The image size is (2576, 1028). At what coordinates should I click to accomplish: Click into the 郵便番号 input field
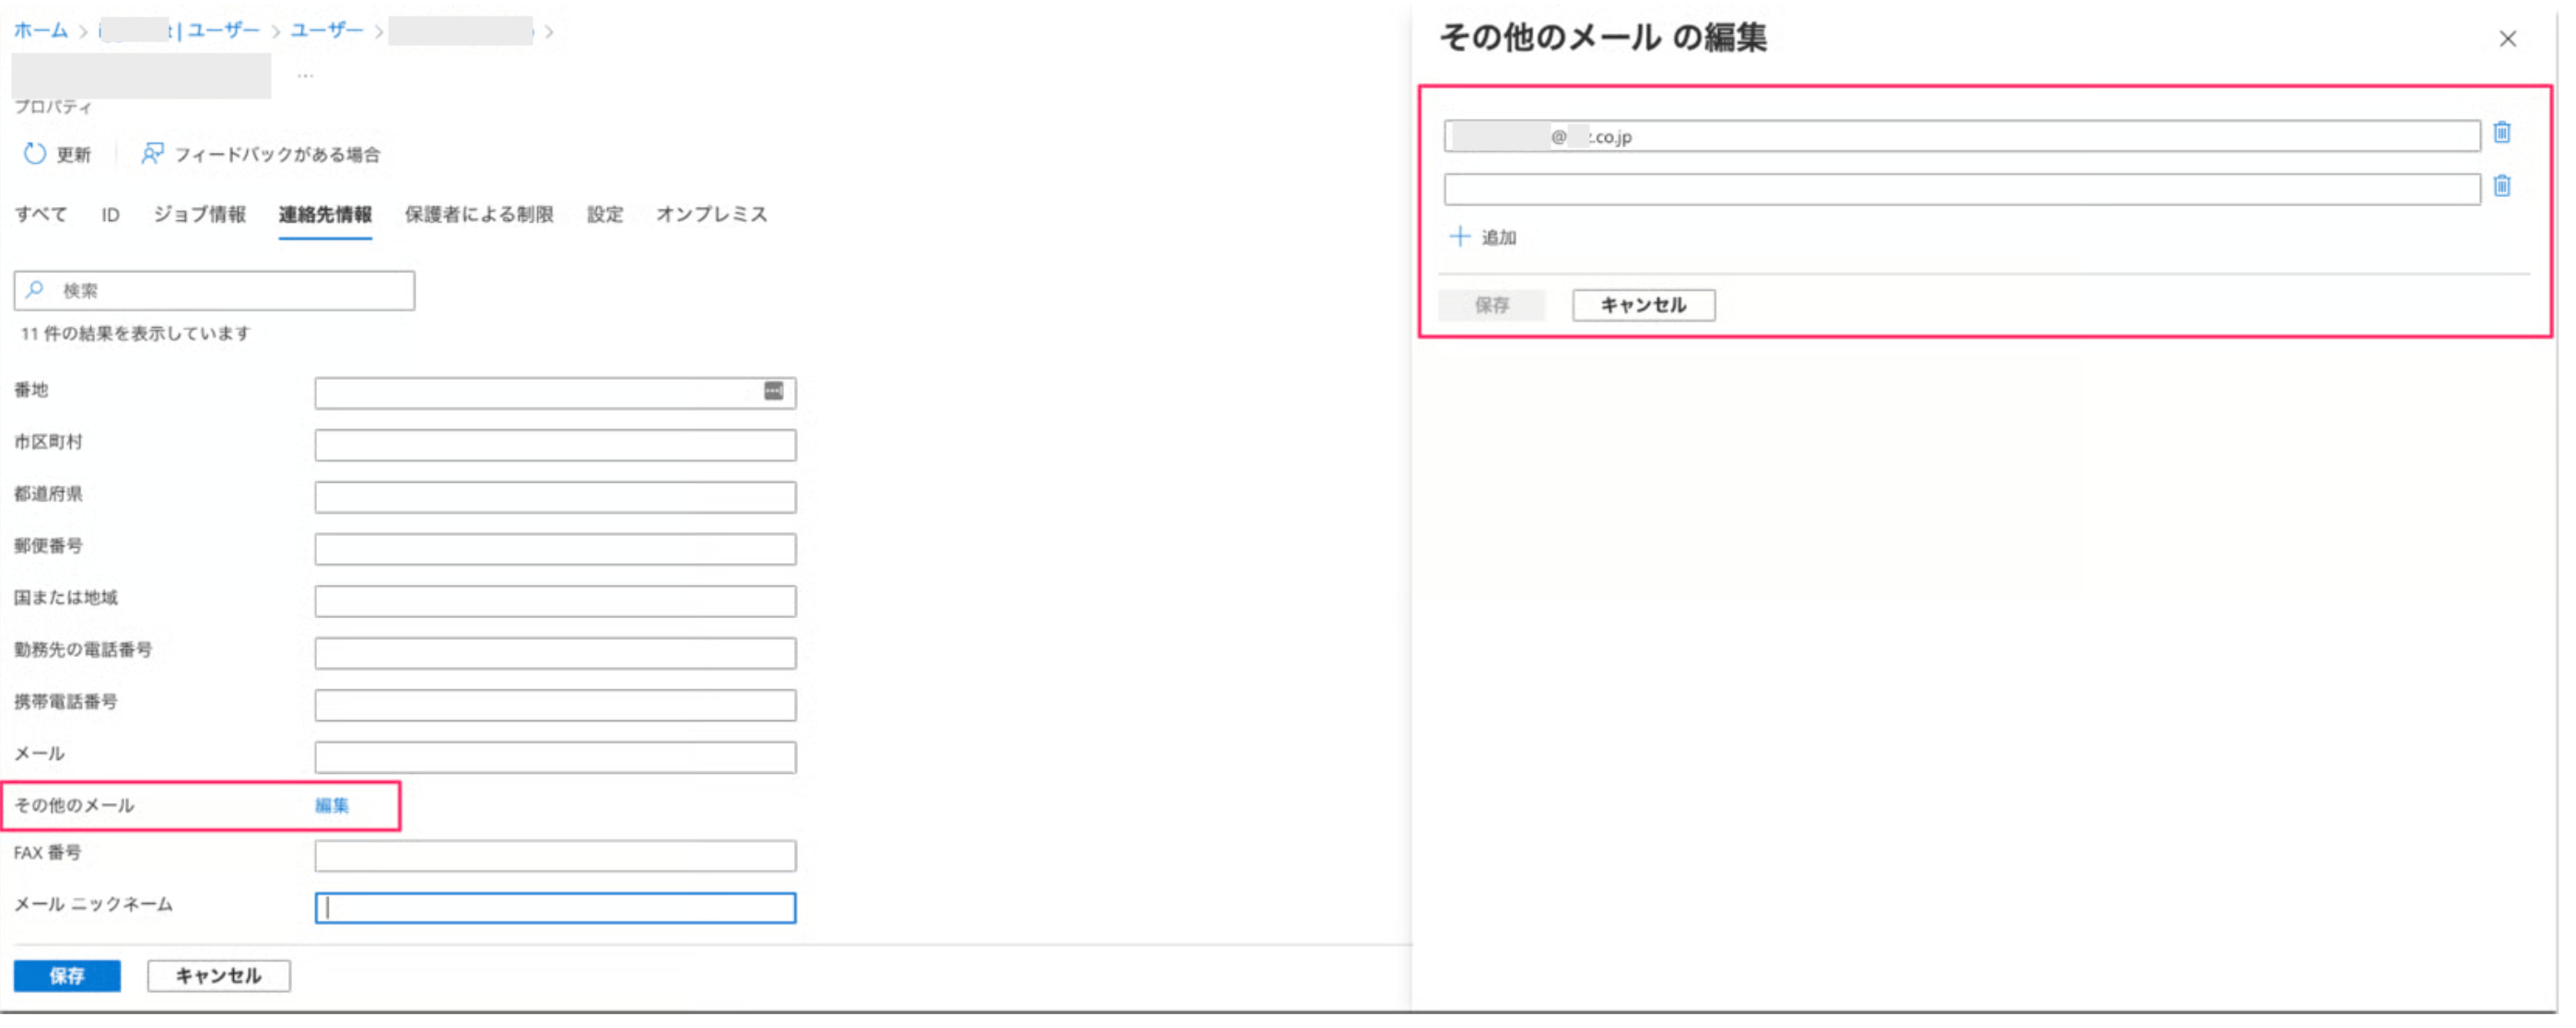click(x=556, y=550)
